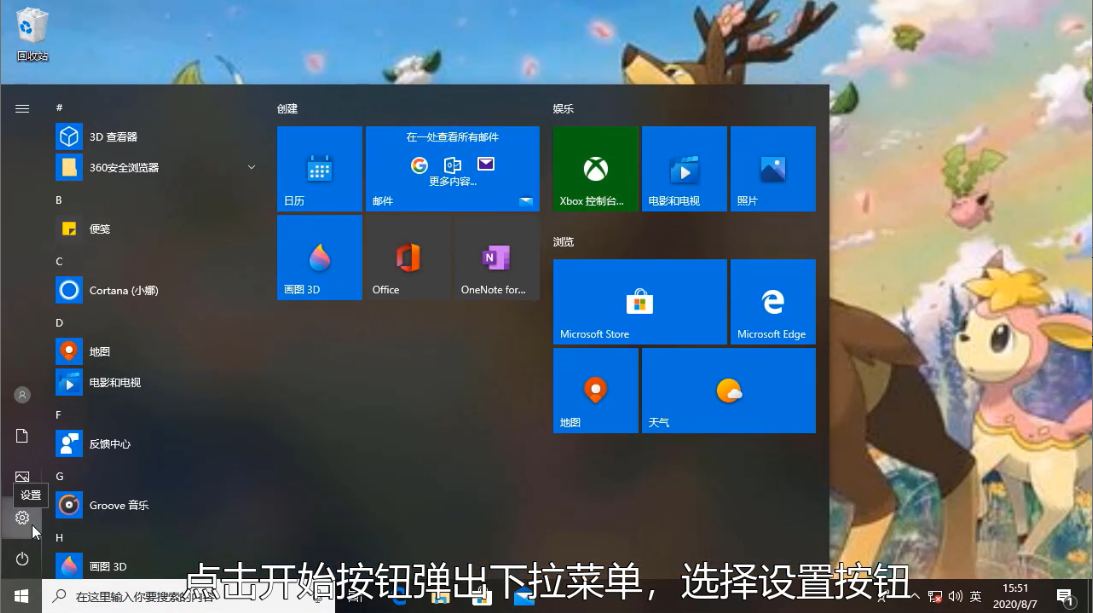This screenshot has height=613, width=1093.
Task: Click the volume icon to open volume slider
Action: [x=955, y=597]
